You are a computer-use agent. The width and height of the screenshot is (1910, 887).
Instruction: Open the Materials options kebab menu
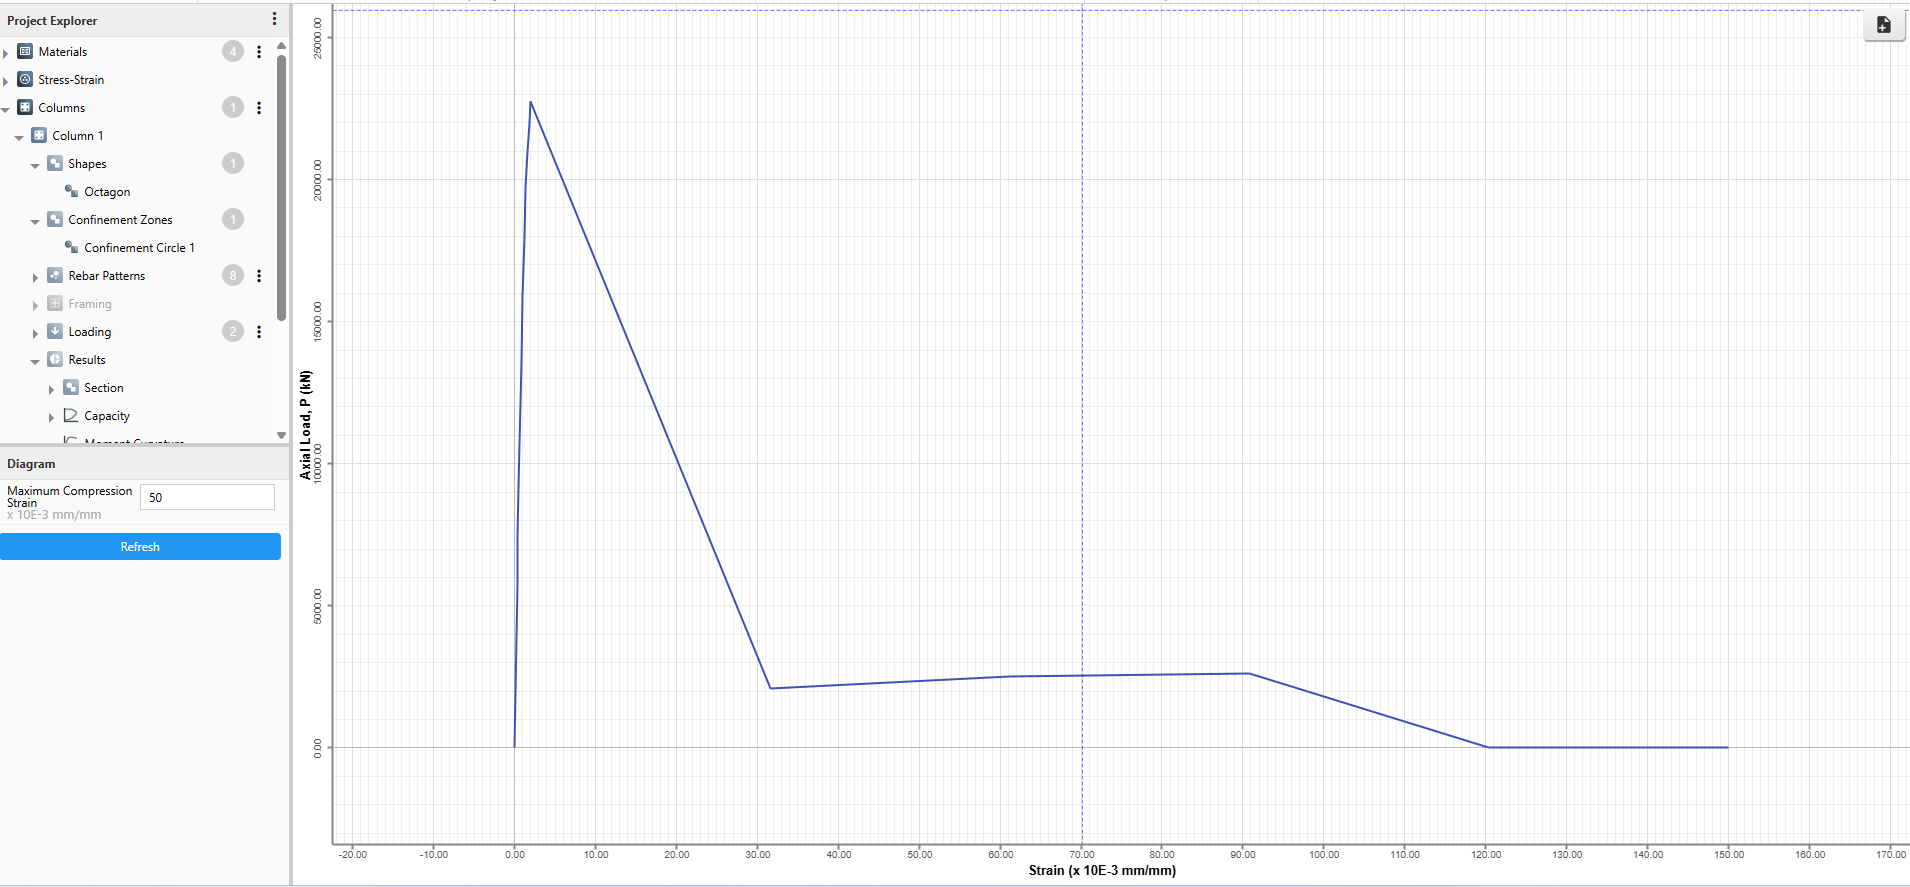(259, 52)
